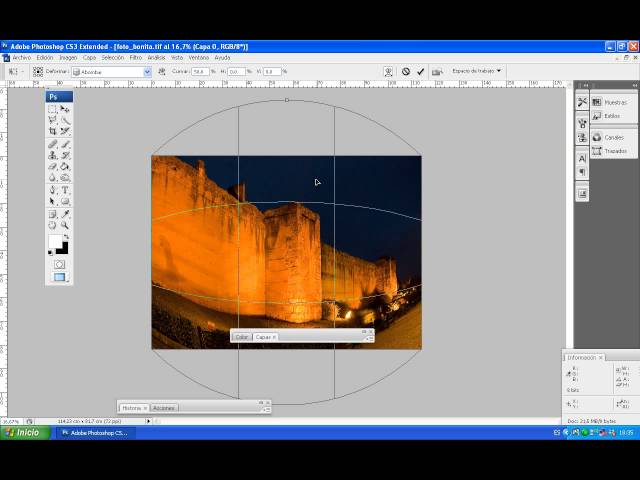Select the Notes tool
This screenshot has width=640, height=480.
coord(53,214)
